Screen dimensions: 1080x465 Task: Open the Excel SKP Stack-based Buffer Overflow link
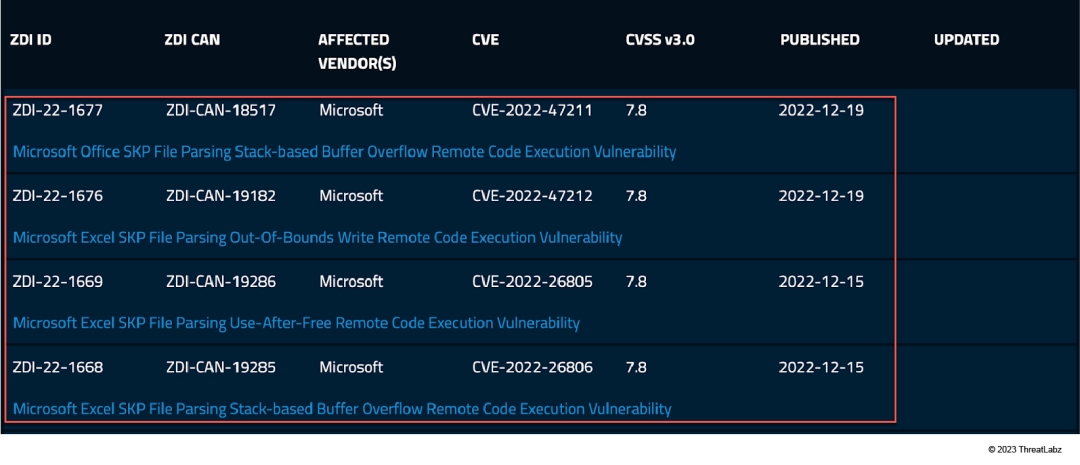(342, 409)
